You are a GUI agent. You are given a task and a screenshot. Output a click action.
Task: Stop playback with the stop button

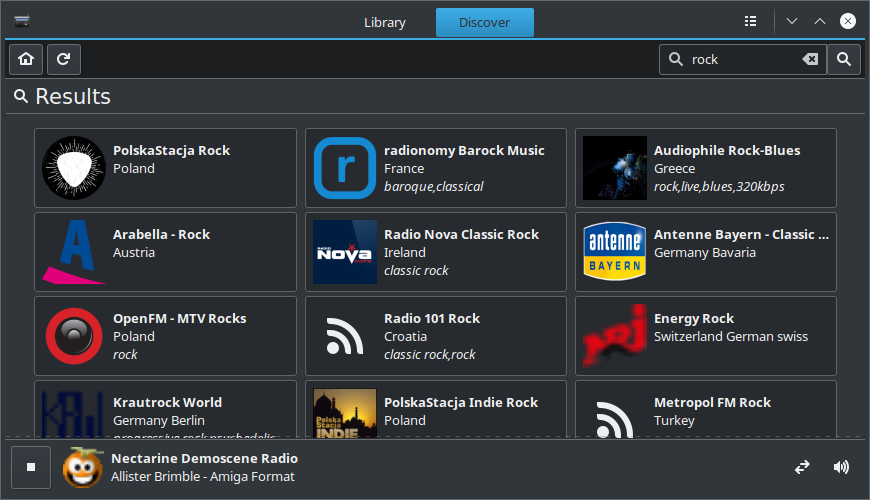[x=31, y=467]
